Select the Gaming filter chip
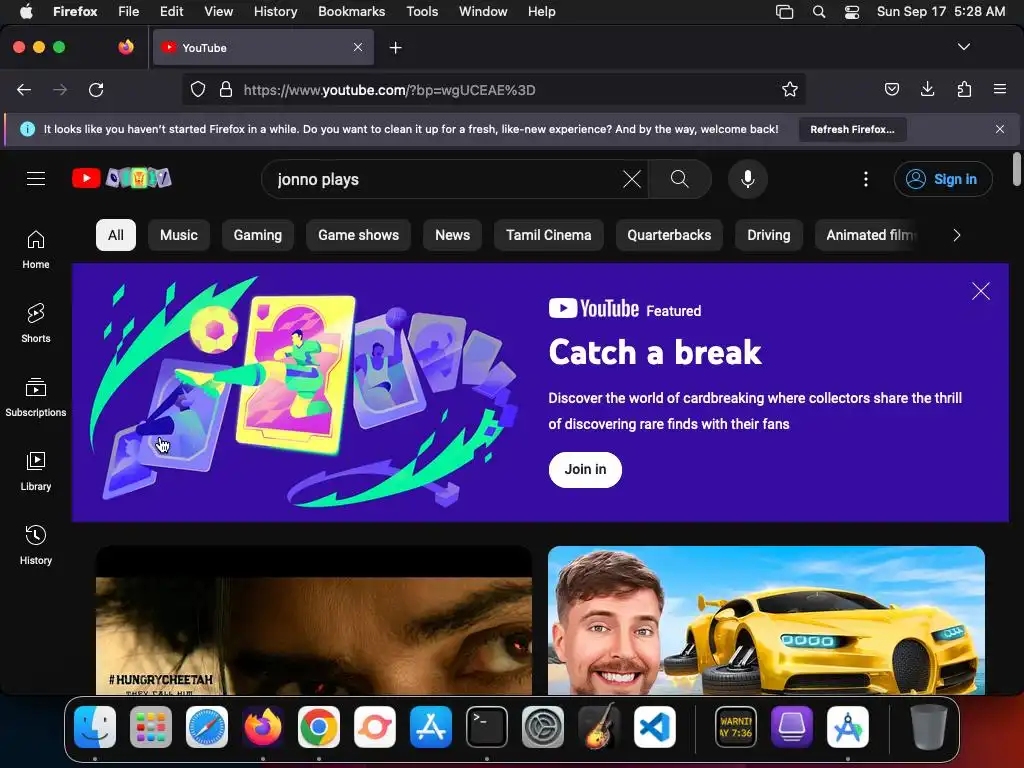The width and height of the screenshot is (1024, 768). (x=258, y=235)
